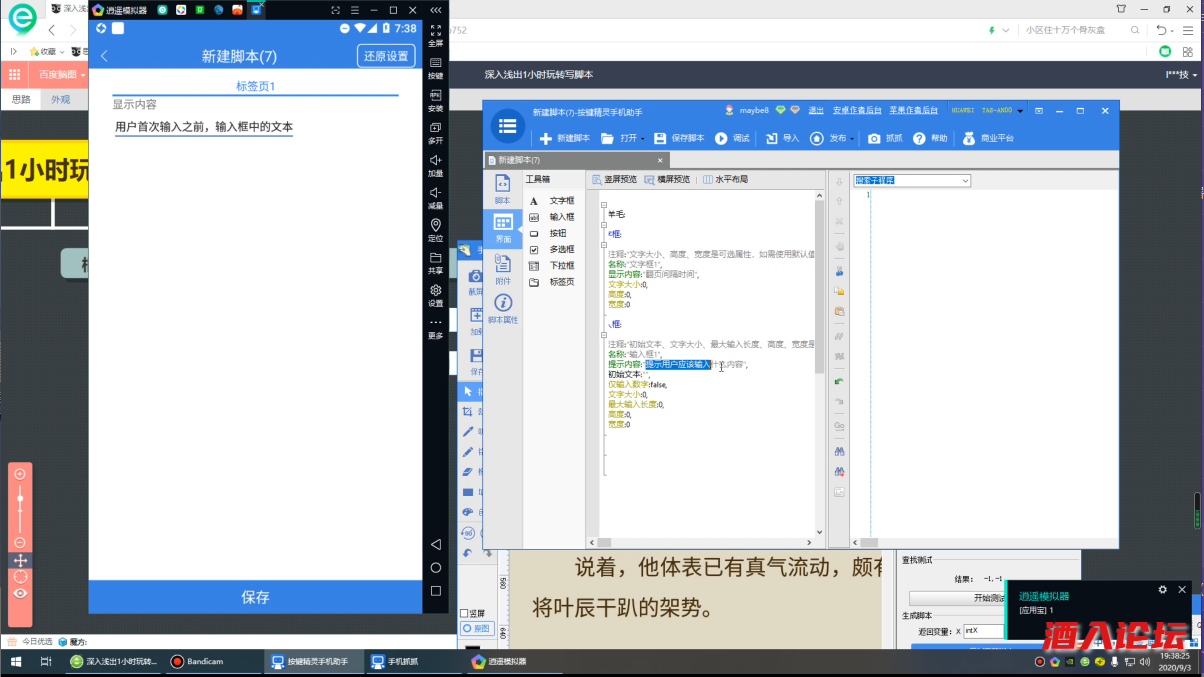Toggle the 竖屏 checkbox
The image size is (1204, 677).
(x=465, y=613)
